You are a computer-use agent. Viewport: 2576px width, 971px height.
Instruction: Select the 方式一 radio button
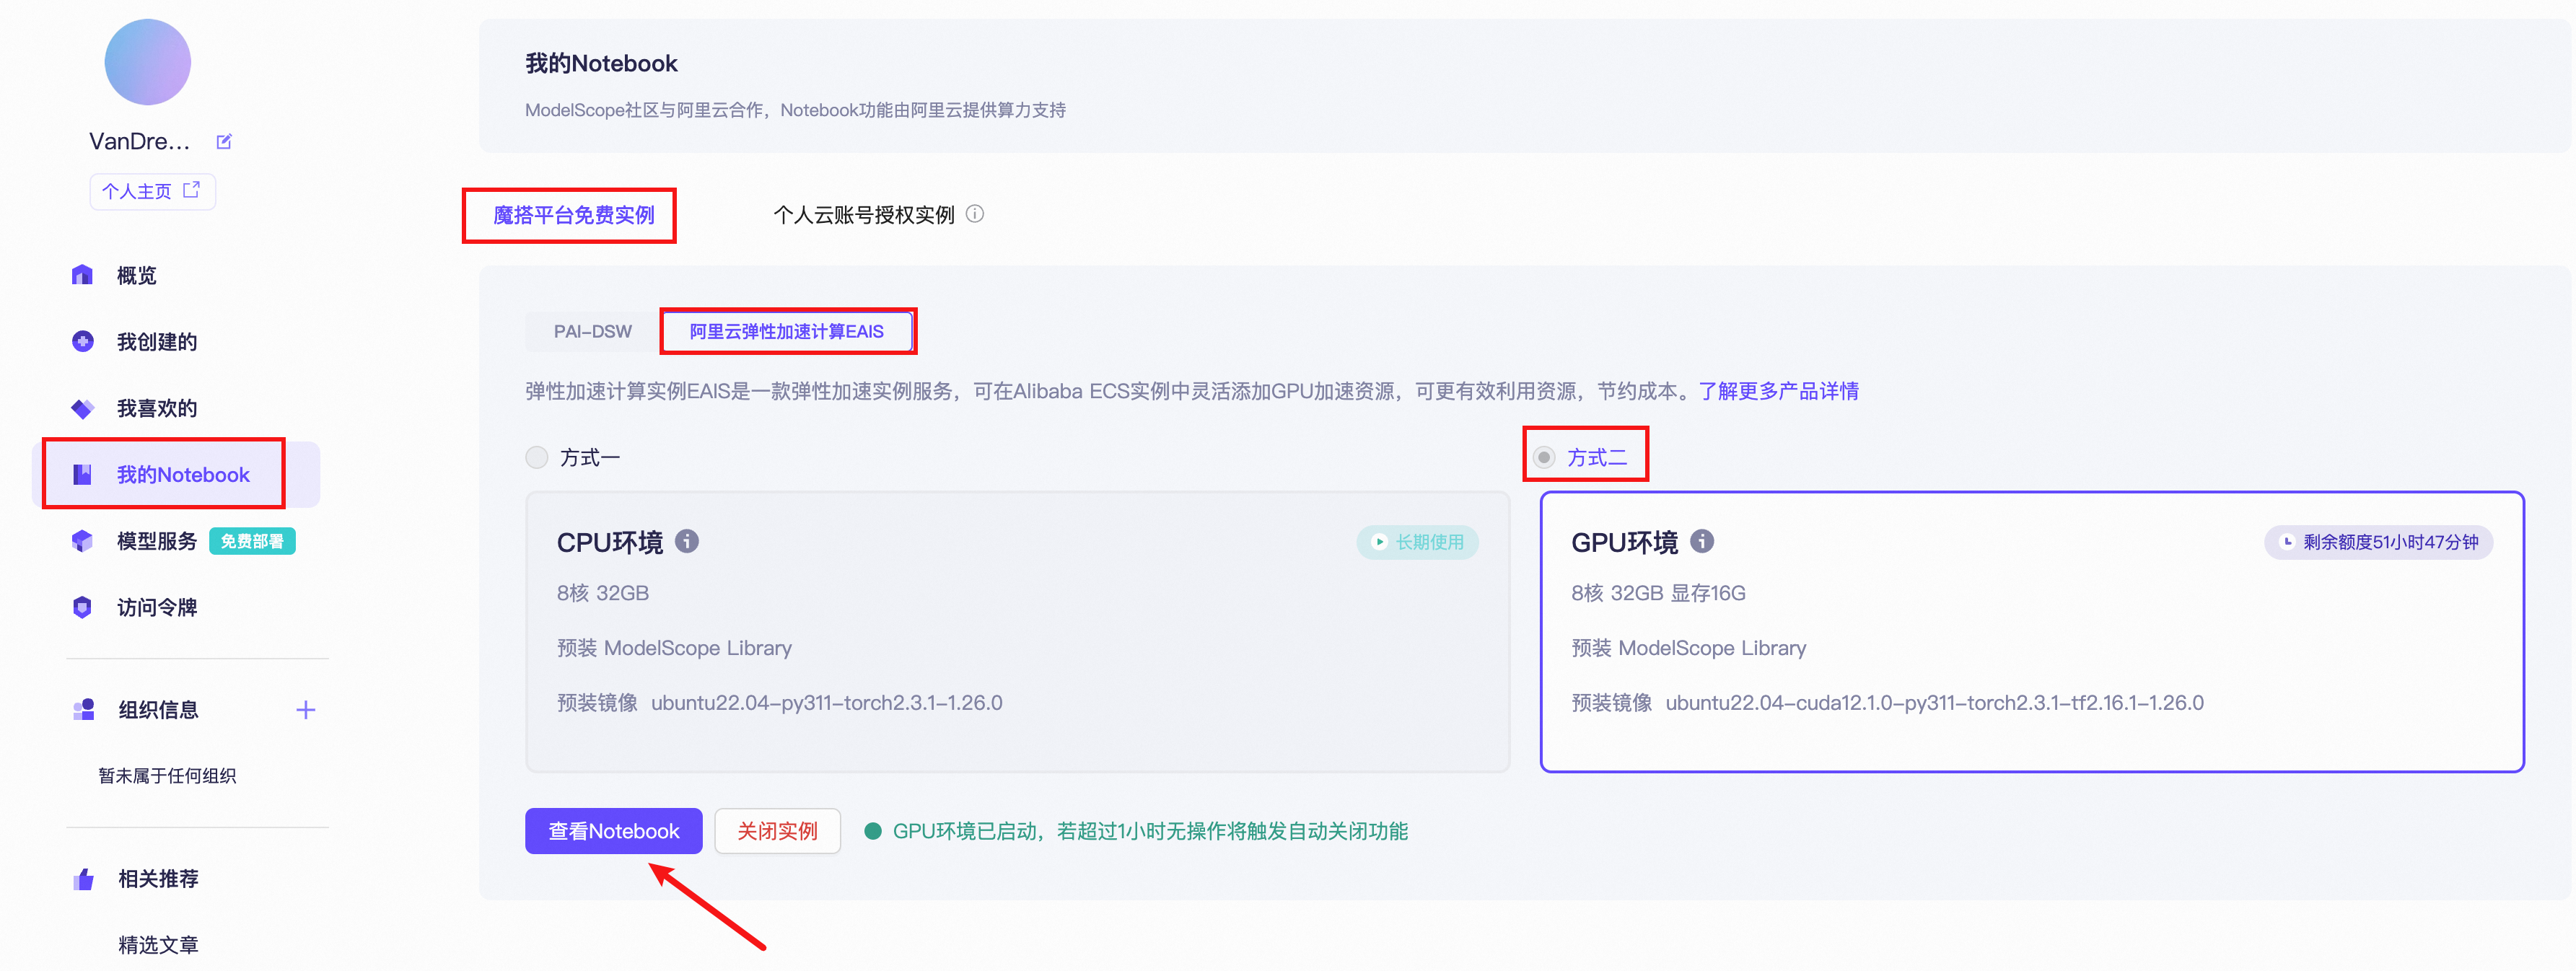click(x=537, y=457)
